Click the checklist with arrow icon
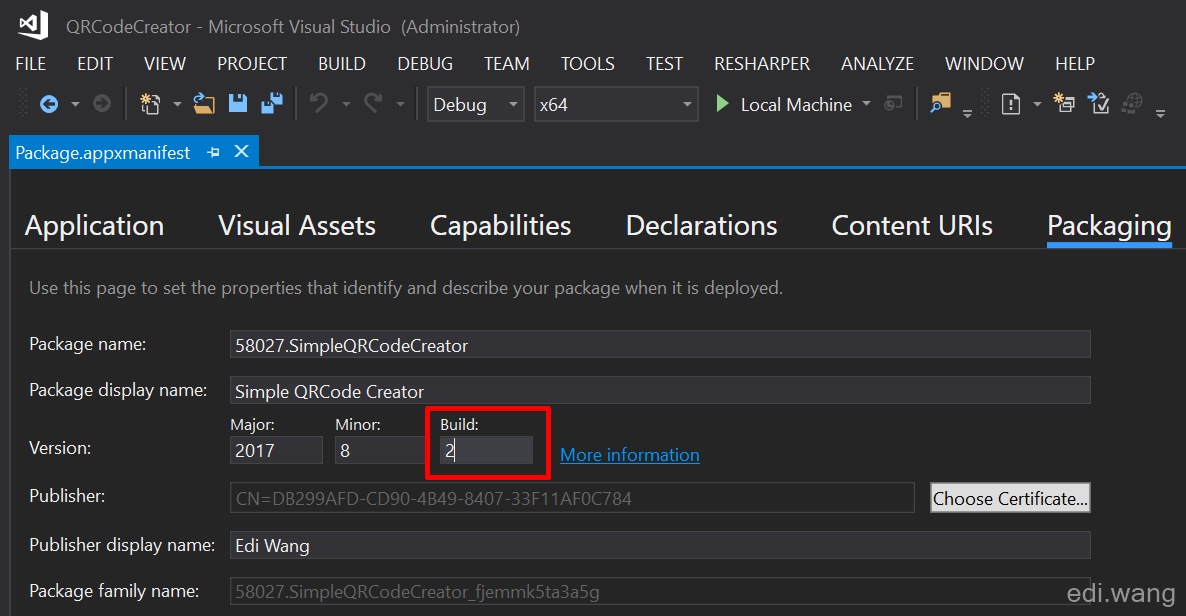 (x=1098, y=103)
